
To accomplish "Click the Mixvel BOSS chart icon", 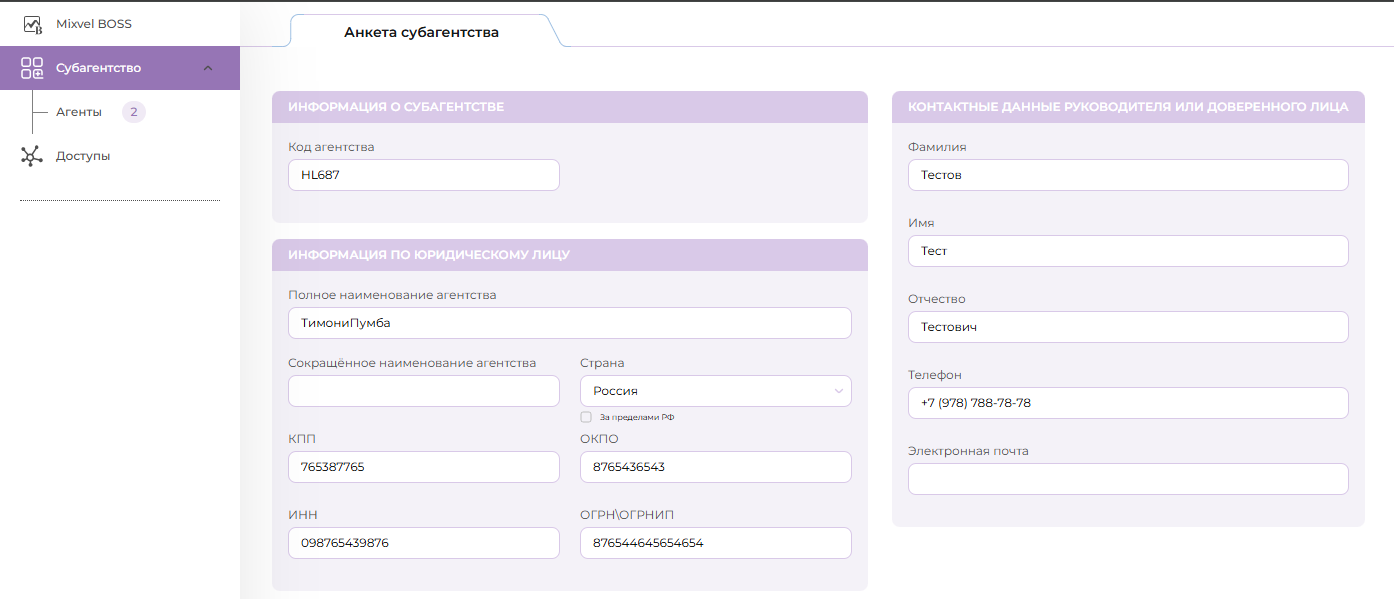I will (x=33, y=24).
